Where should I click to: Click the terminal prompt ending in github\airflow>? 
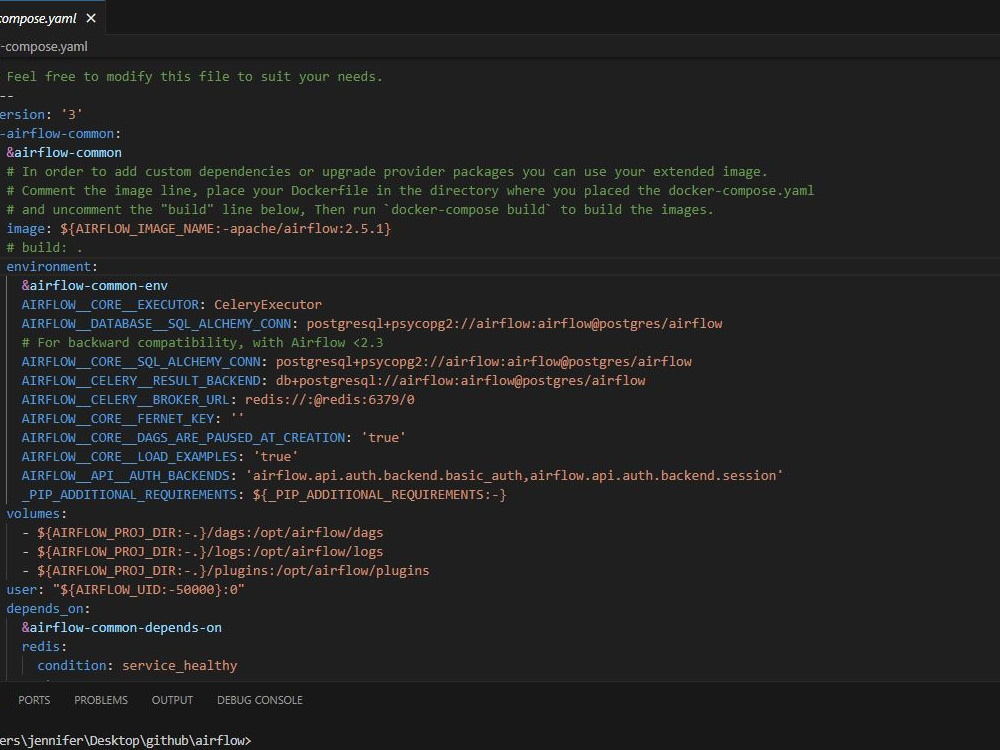coord(126,740)
